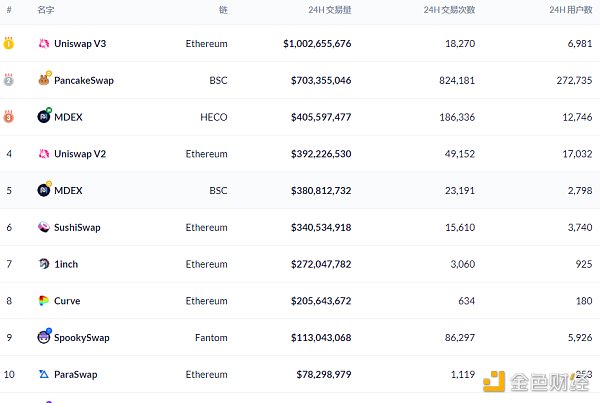
Task: Click the bronze third-place medal icon
Action: point(9,117)
